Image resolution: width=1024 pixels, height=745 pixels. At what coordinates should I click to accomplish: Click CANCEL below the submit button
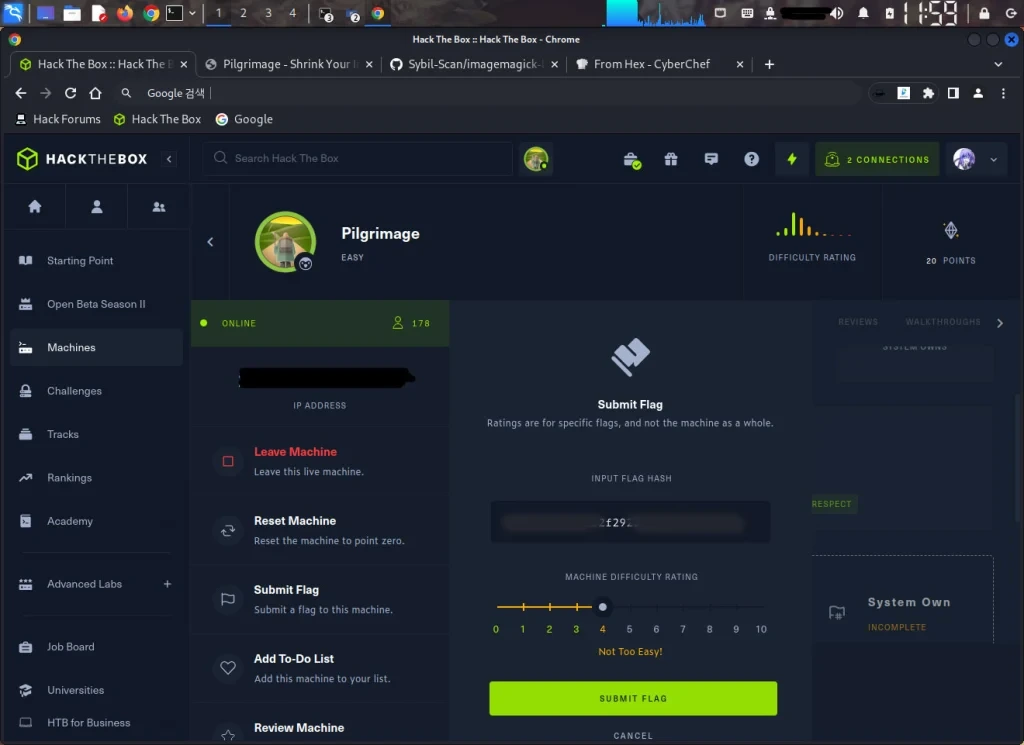click(x=633, y=735)
